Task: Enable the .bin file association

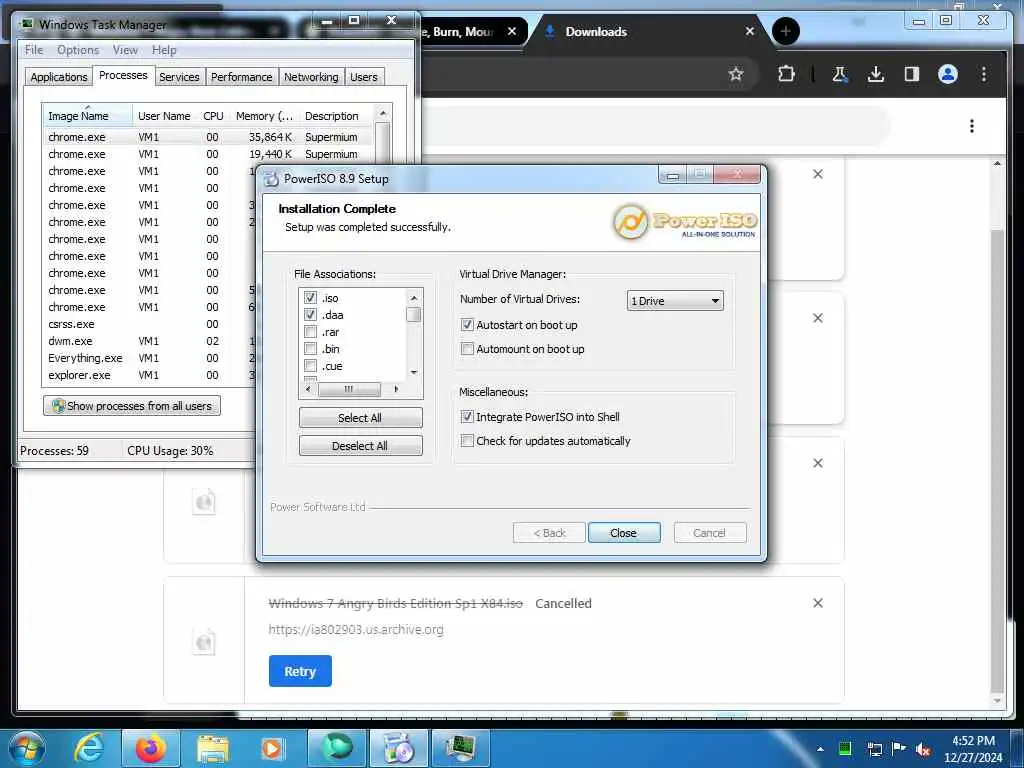Action: point(310,349)
